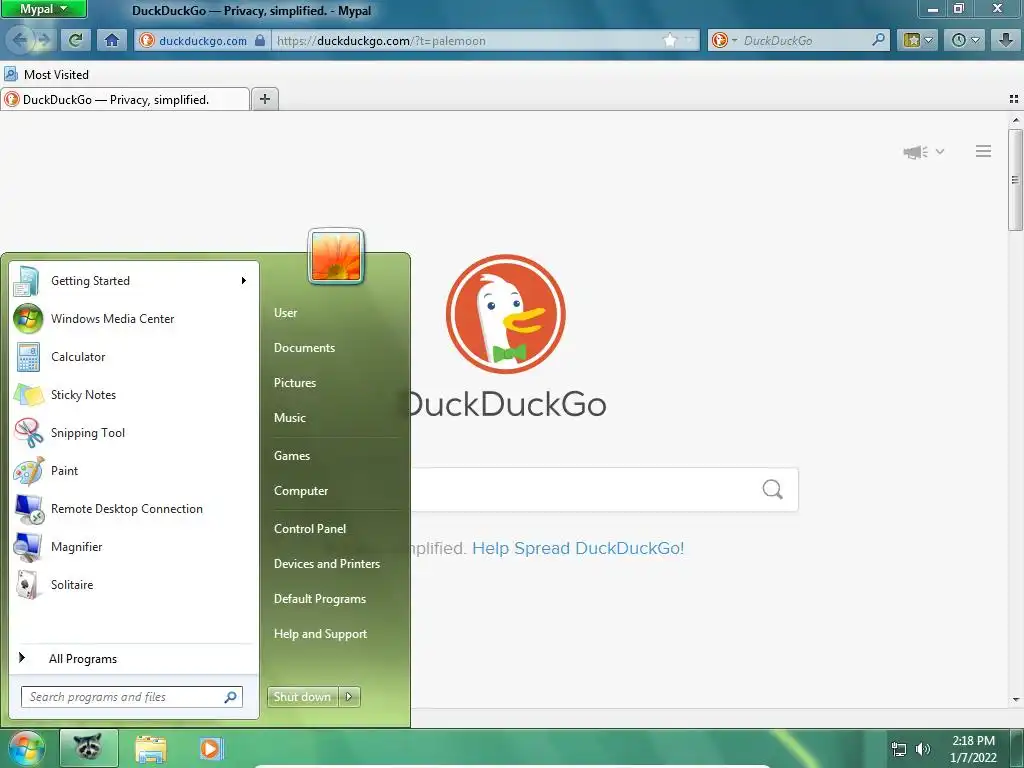This screenshot has height=768, width=1024.
Task: Click the Shut down button
Action: pos(302,697)
